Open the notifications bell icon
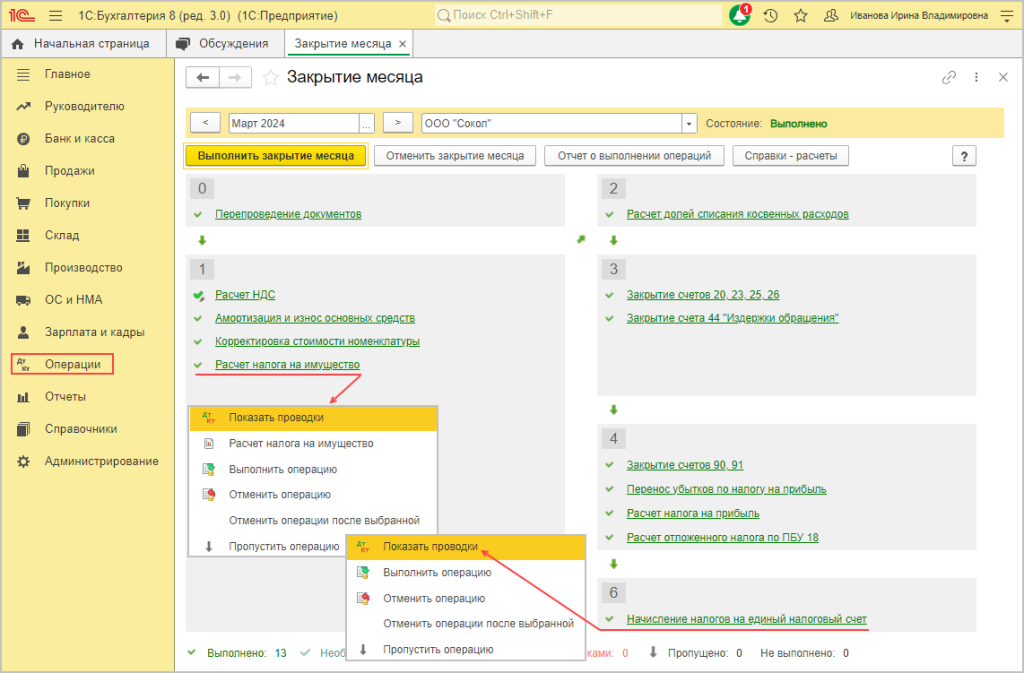Viewport: 1024px width, 673px height. coord(740,16)
